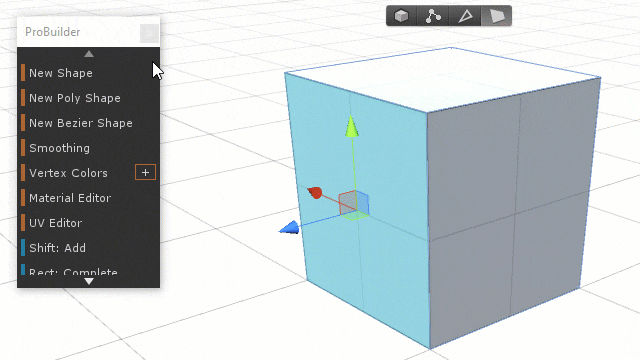The height and width of the screenshot is (360, 640).
Task: Open the New Shape tool
Action: [88, 73]
